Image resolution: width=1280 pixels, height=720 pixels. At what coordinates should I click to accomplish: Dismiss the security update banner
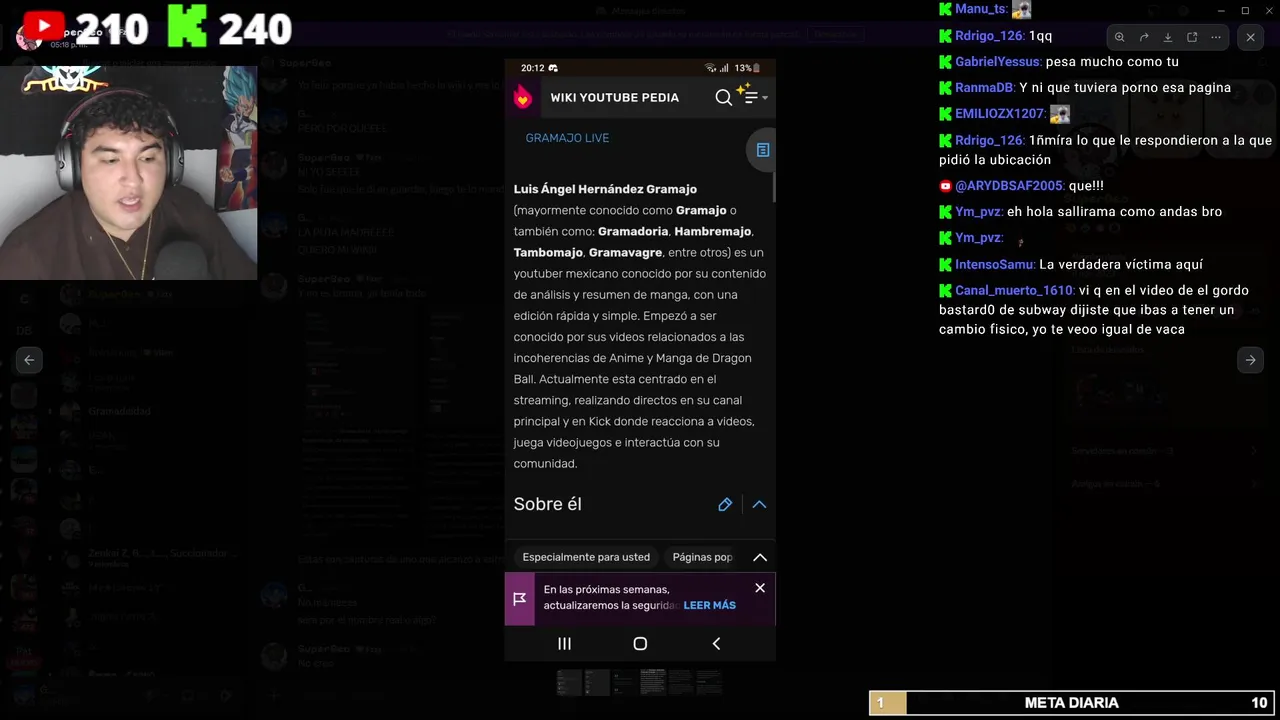760,588
